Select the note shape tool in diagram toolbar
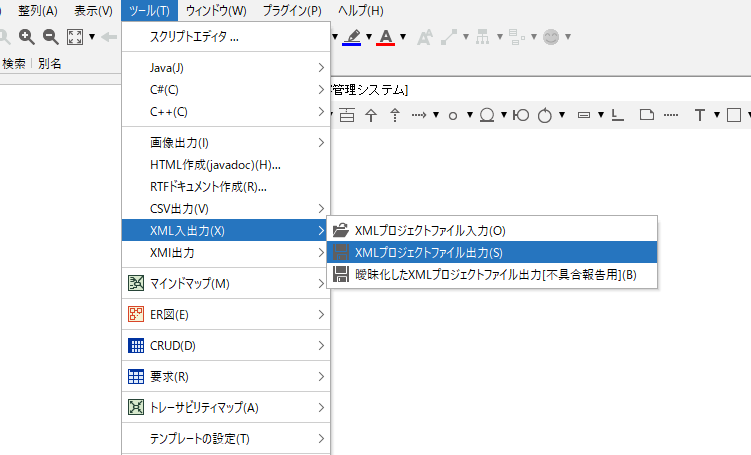 click(647, 115)
